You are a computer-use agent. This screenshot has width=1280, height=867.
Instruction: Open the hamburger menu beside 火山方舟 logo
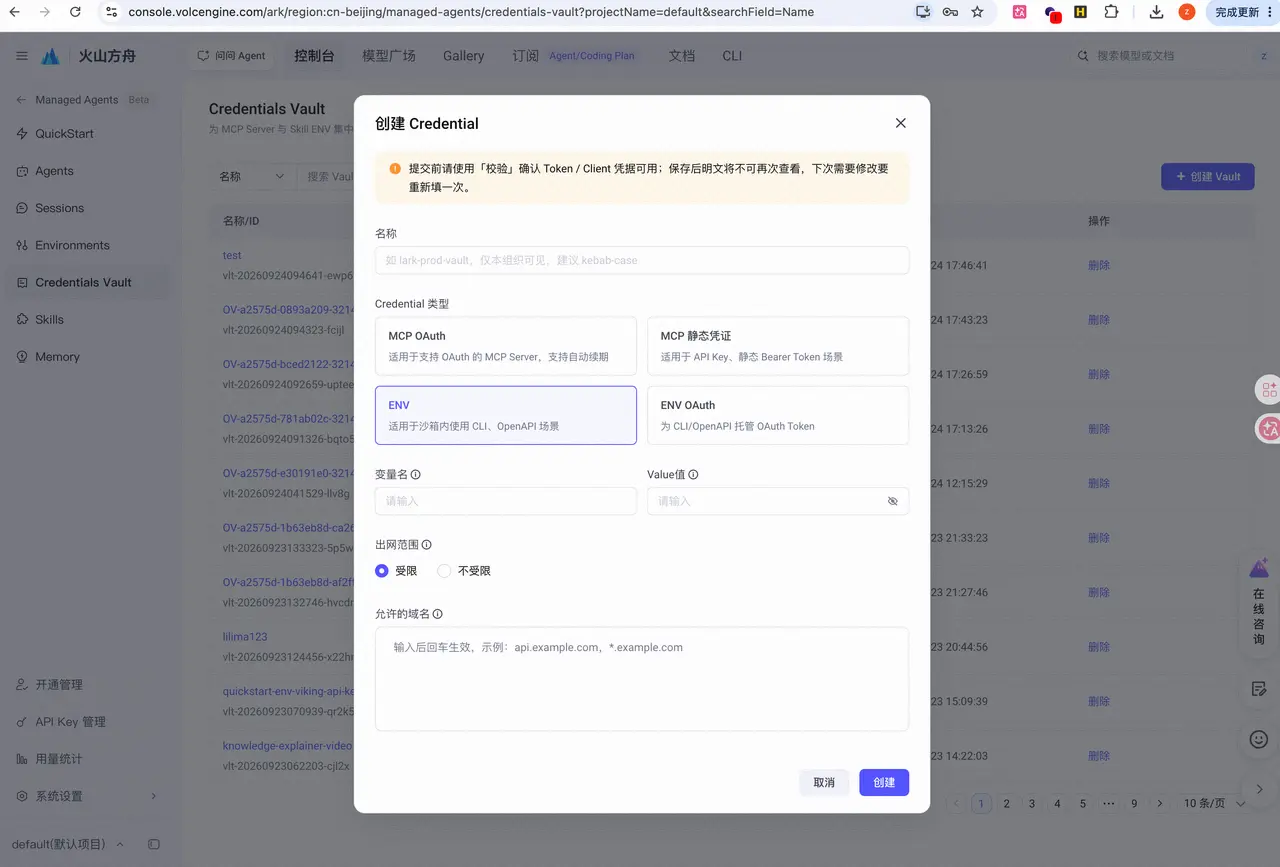tap(22, 56)
